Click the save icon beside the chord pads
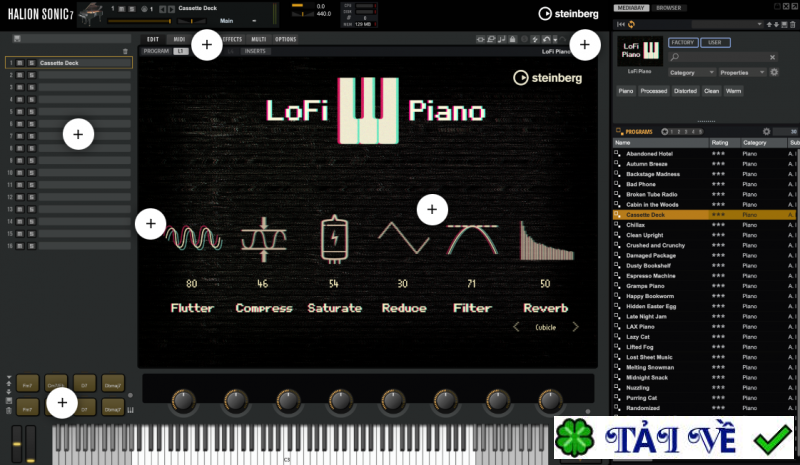Screen dimensions: 800x465 pos(9,401)
